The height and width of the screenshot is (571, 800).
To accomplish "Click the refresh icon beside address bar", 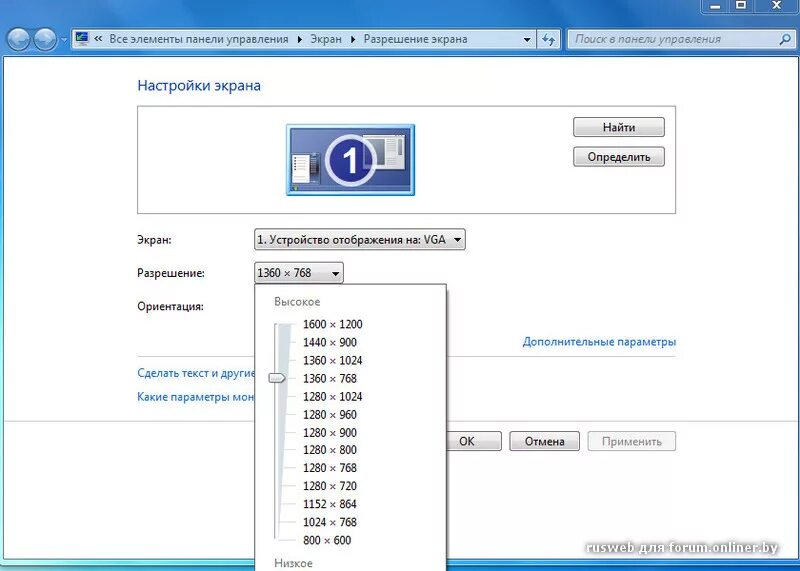I will click(x=548, y=39).
